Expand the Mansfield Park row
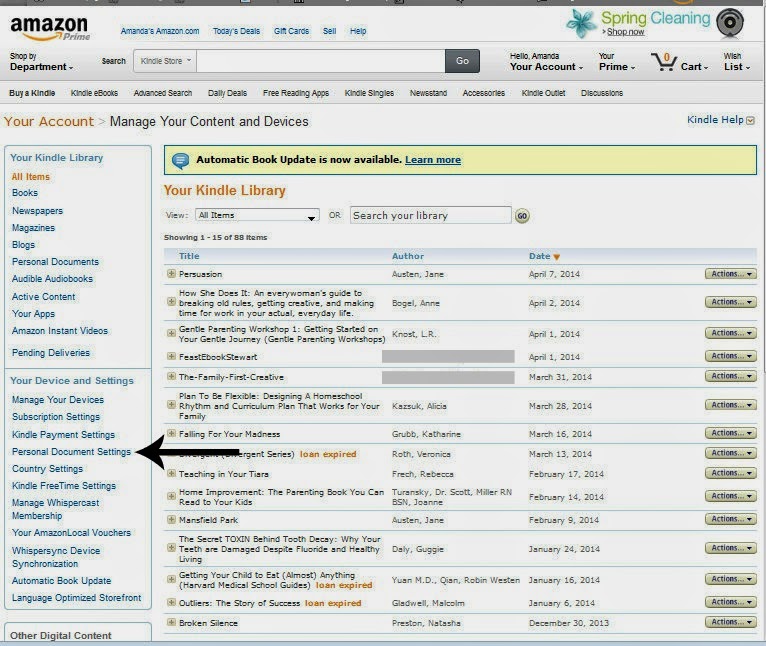 click(171, 519)
